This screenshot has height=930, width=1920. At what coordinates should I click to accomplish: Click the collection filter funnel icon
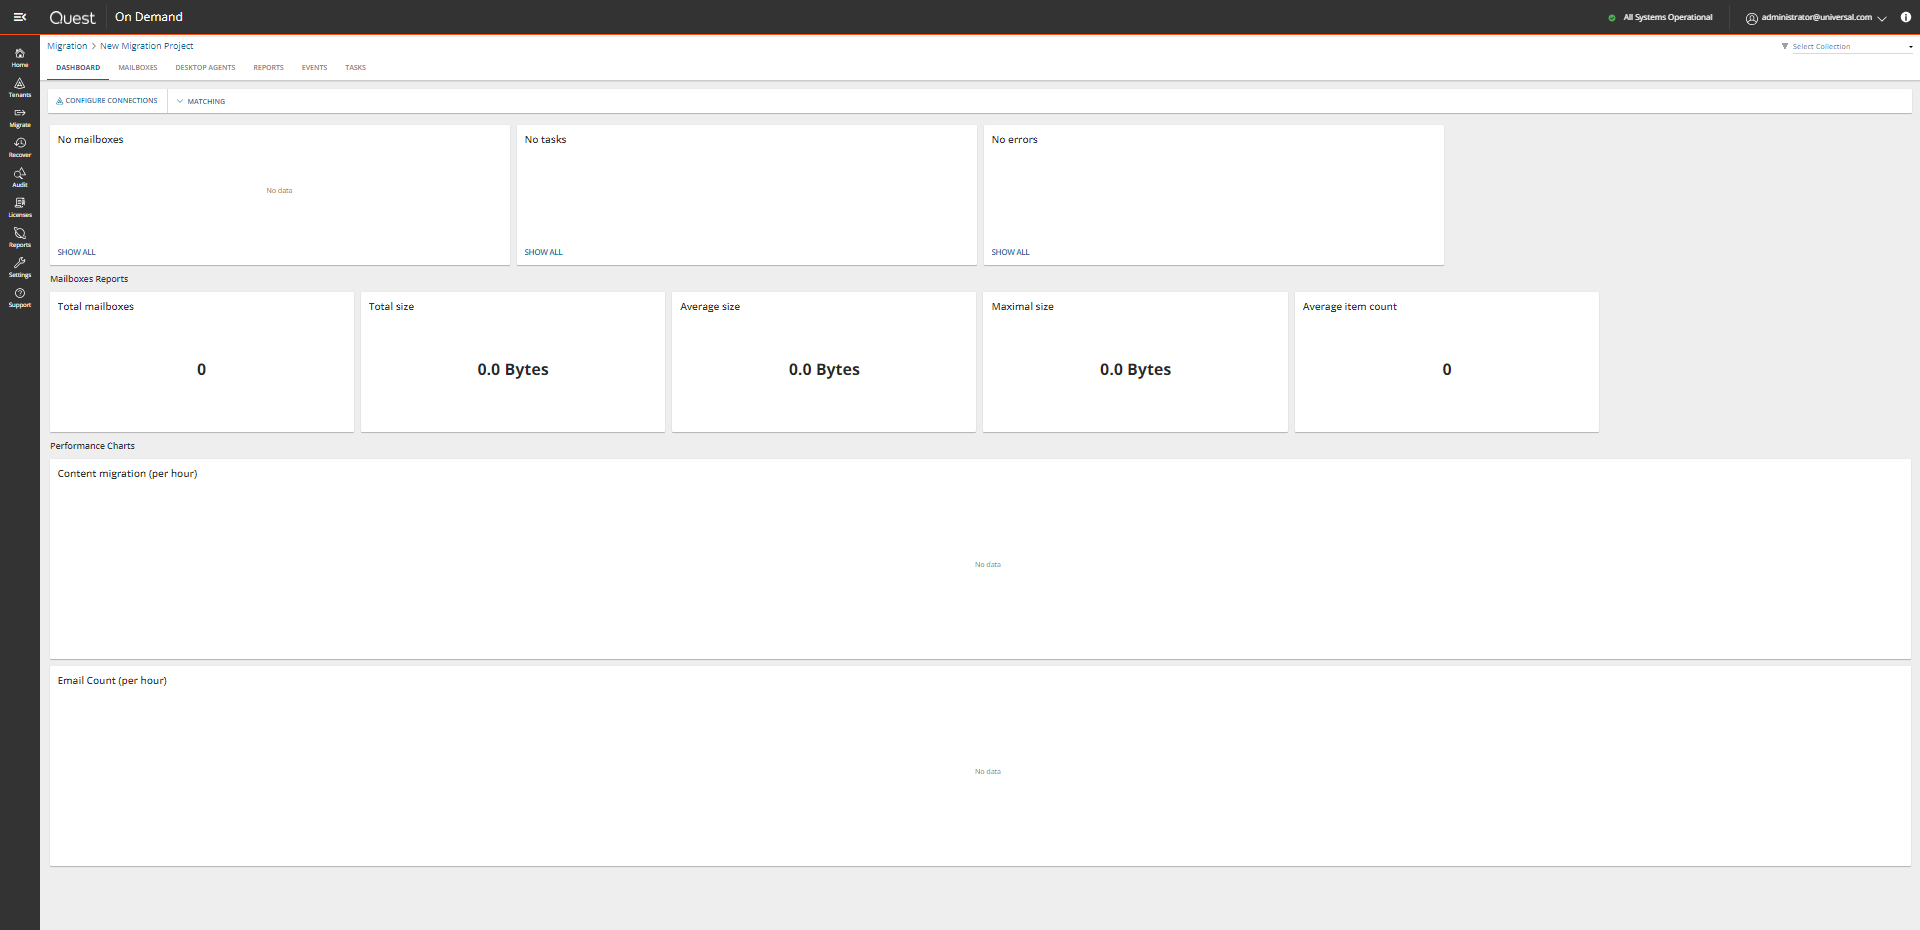tap(1785, 46)
